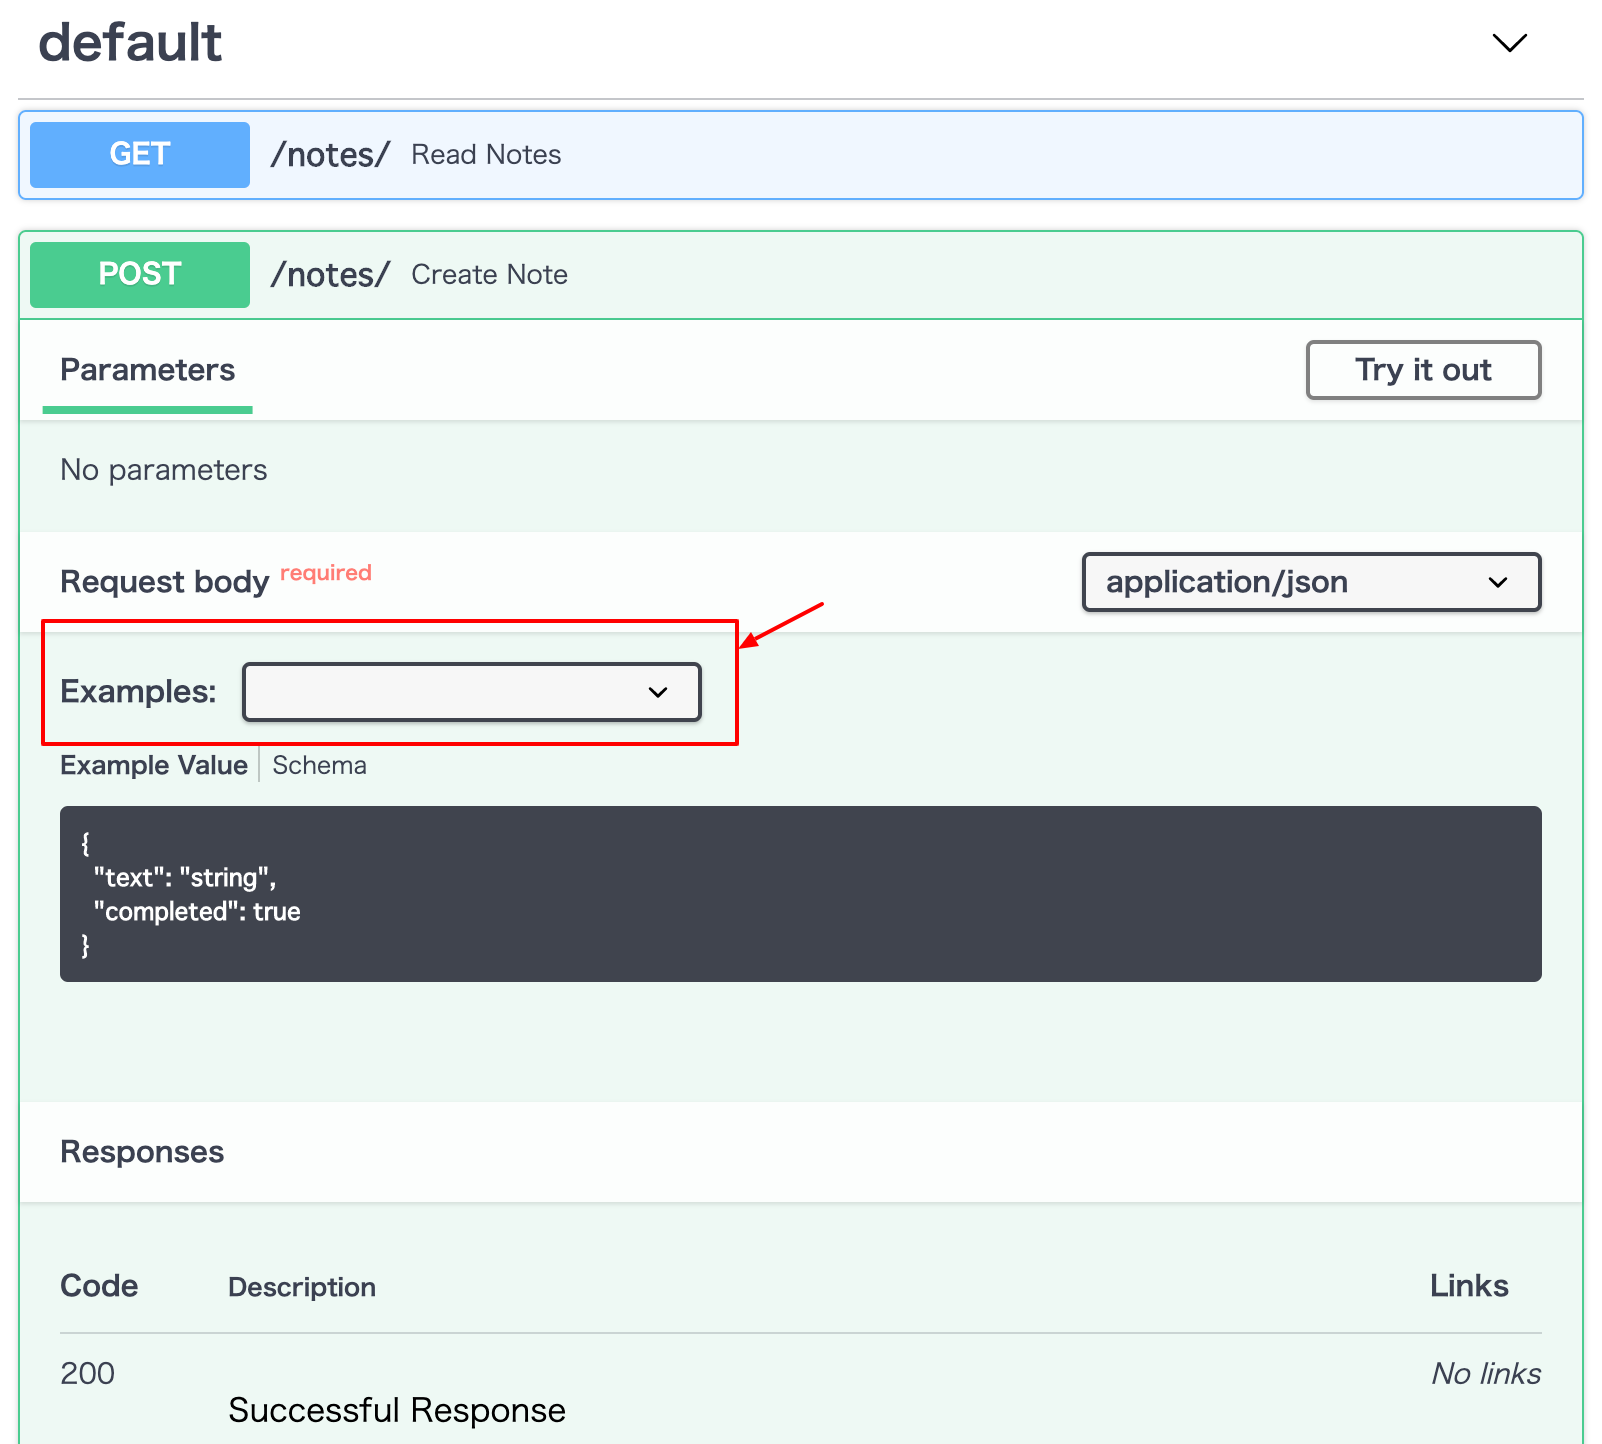
Task: Collapse the default section via its chevron
Action: point(1510,44)
